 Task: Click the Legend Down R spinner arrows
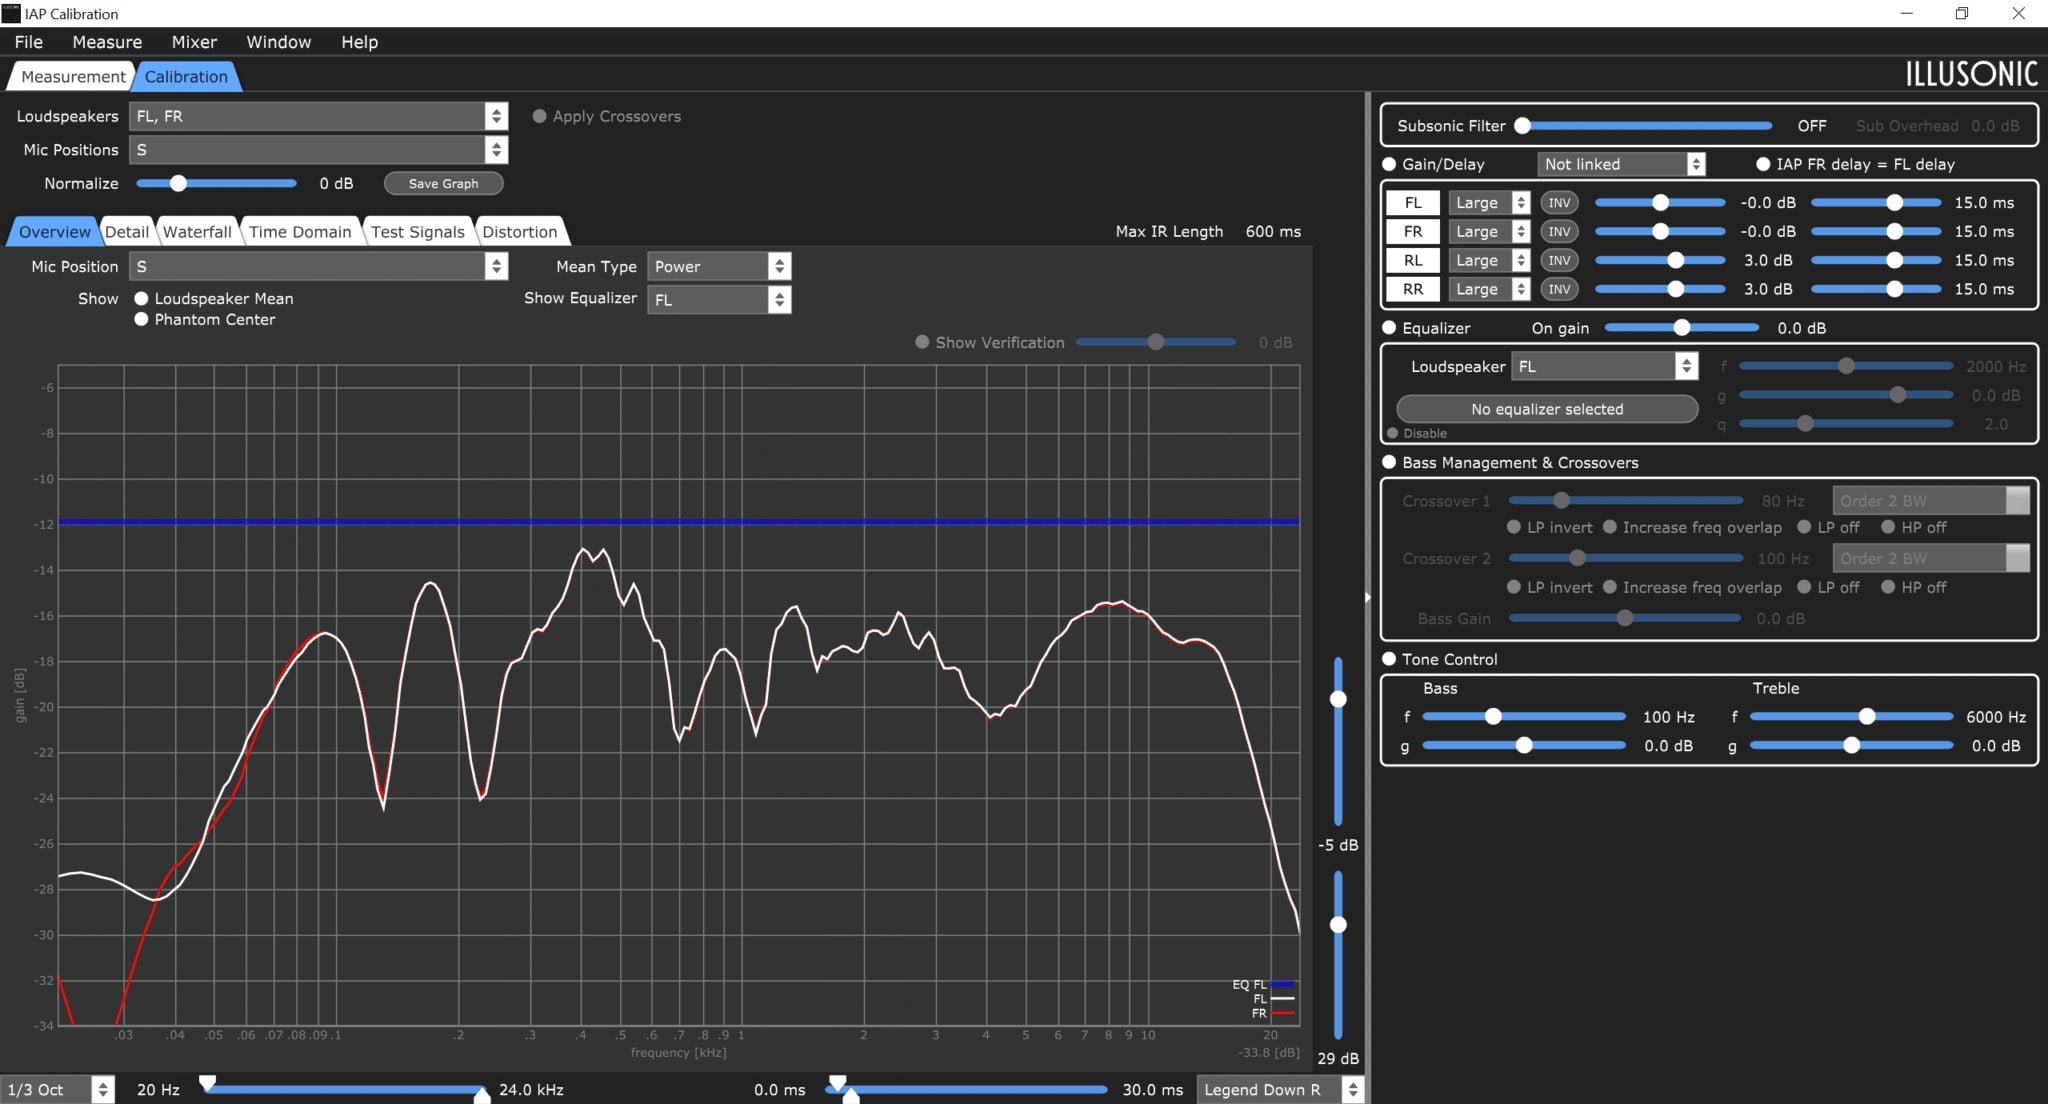1352,1089
